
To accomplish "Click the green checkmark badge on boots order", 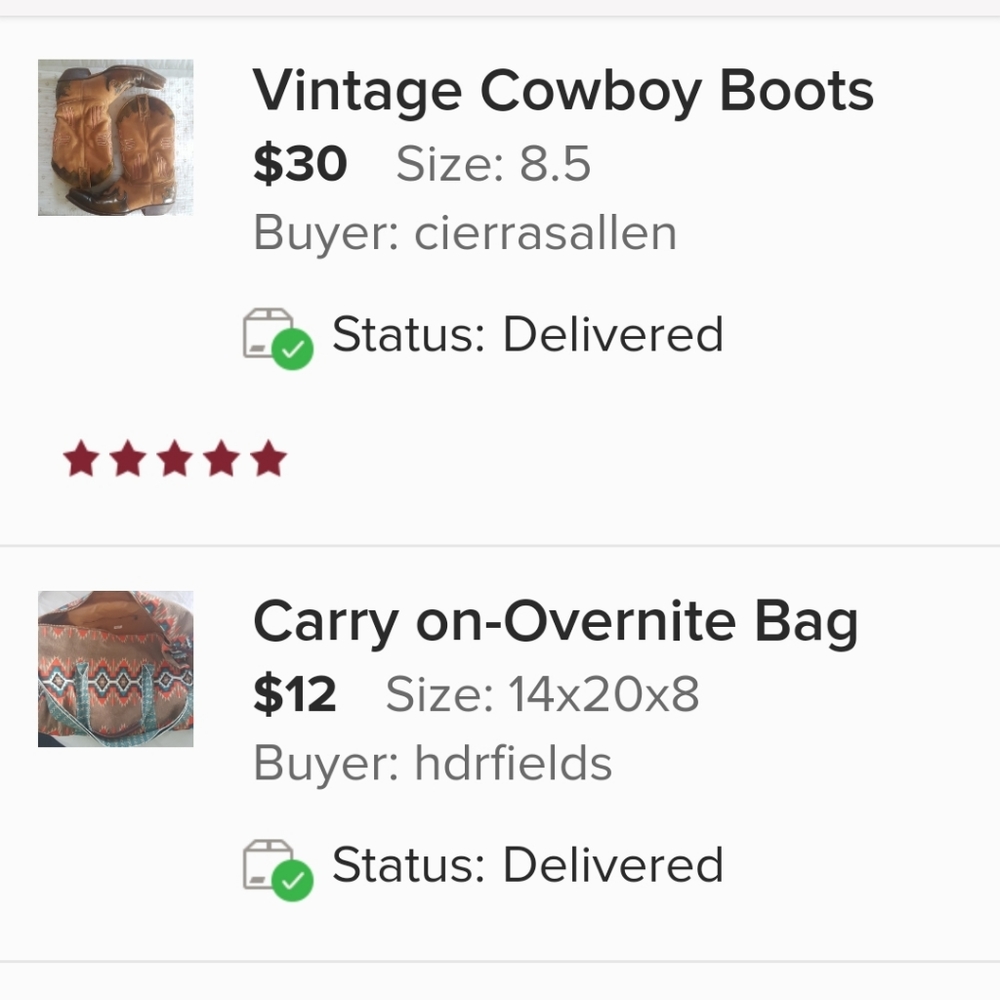I will (x=293, y=350).
